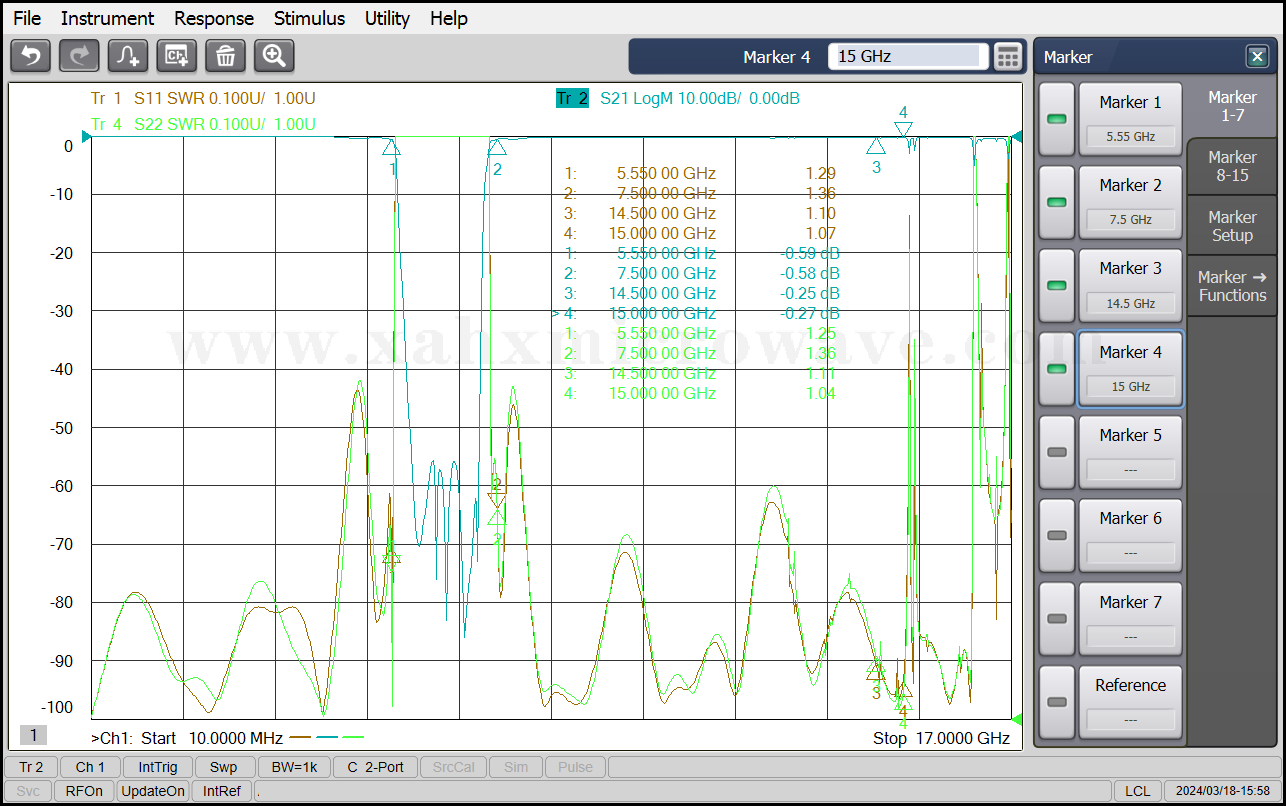This screenshot has height=806, width=1286.
Task: Click the add channel window toolbar icon
Action: pos(177,56)
